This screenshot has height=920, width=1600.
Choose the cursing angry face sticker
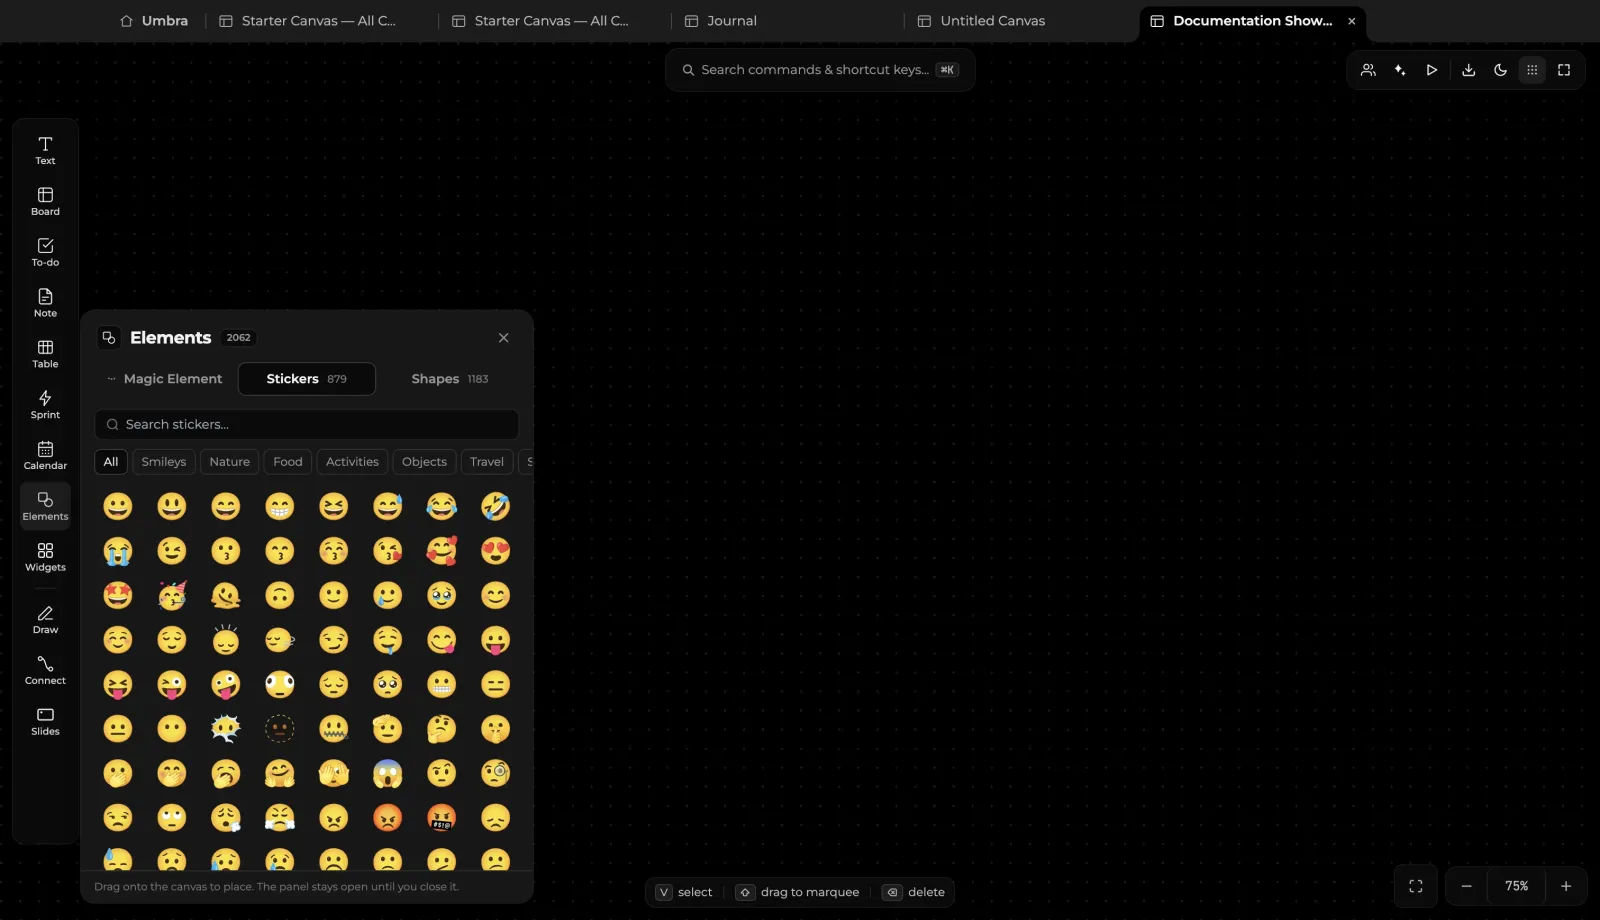(x=441, y=818)
